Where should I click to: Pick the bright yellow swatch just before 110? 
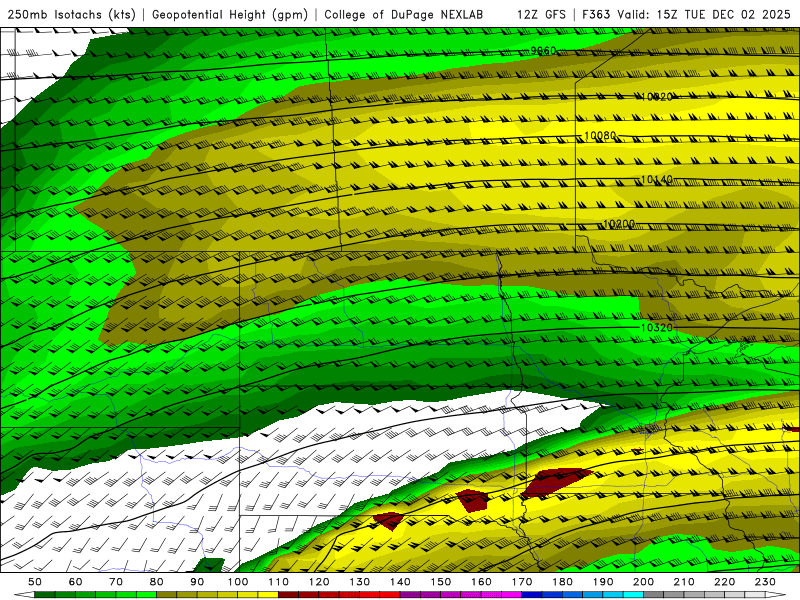point(268,595)
